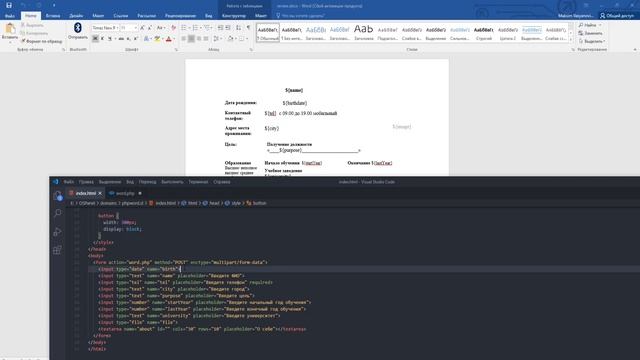Clear all formatting with the eraser icon

[173, 28]
